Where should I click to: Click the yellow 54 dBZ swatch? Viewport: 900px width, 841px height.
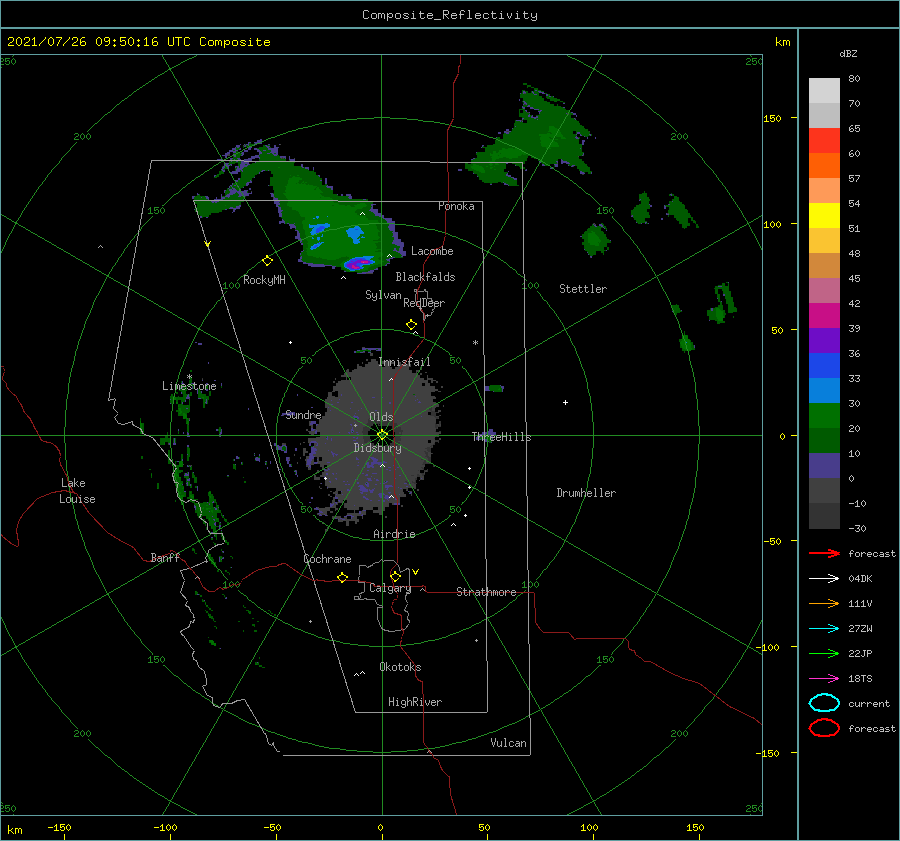824,215
